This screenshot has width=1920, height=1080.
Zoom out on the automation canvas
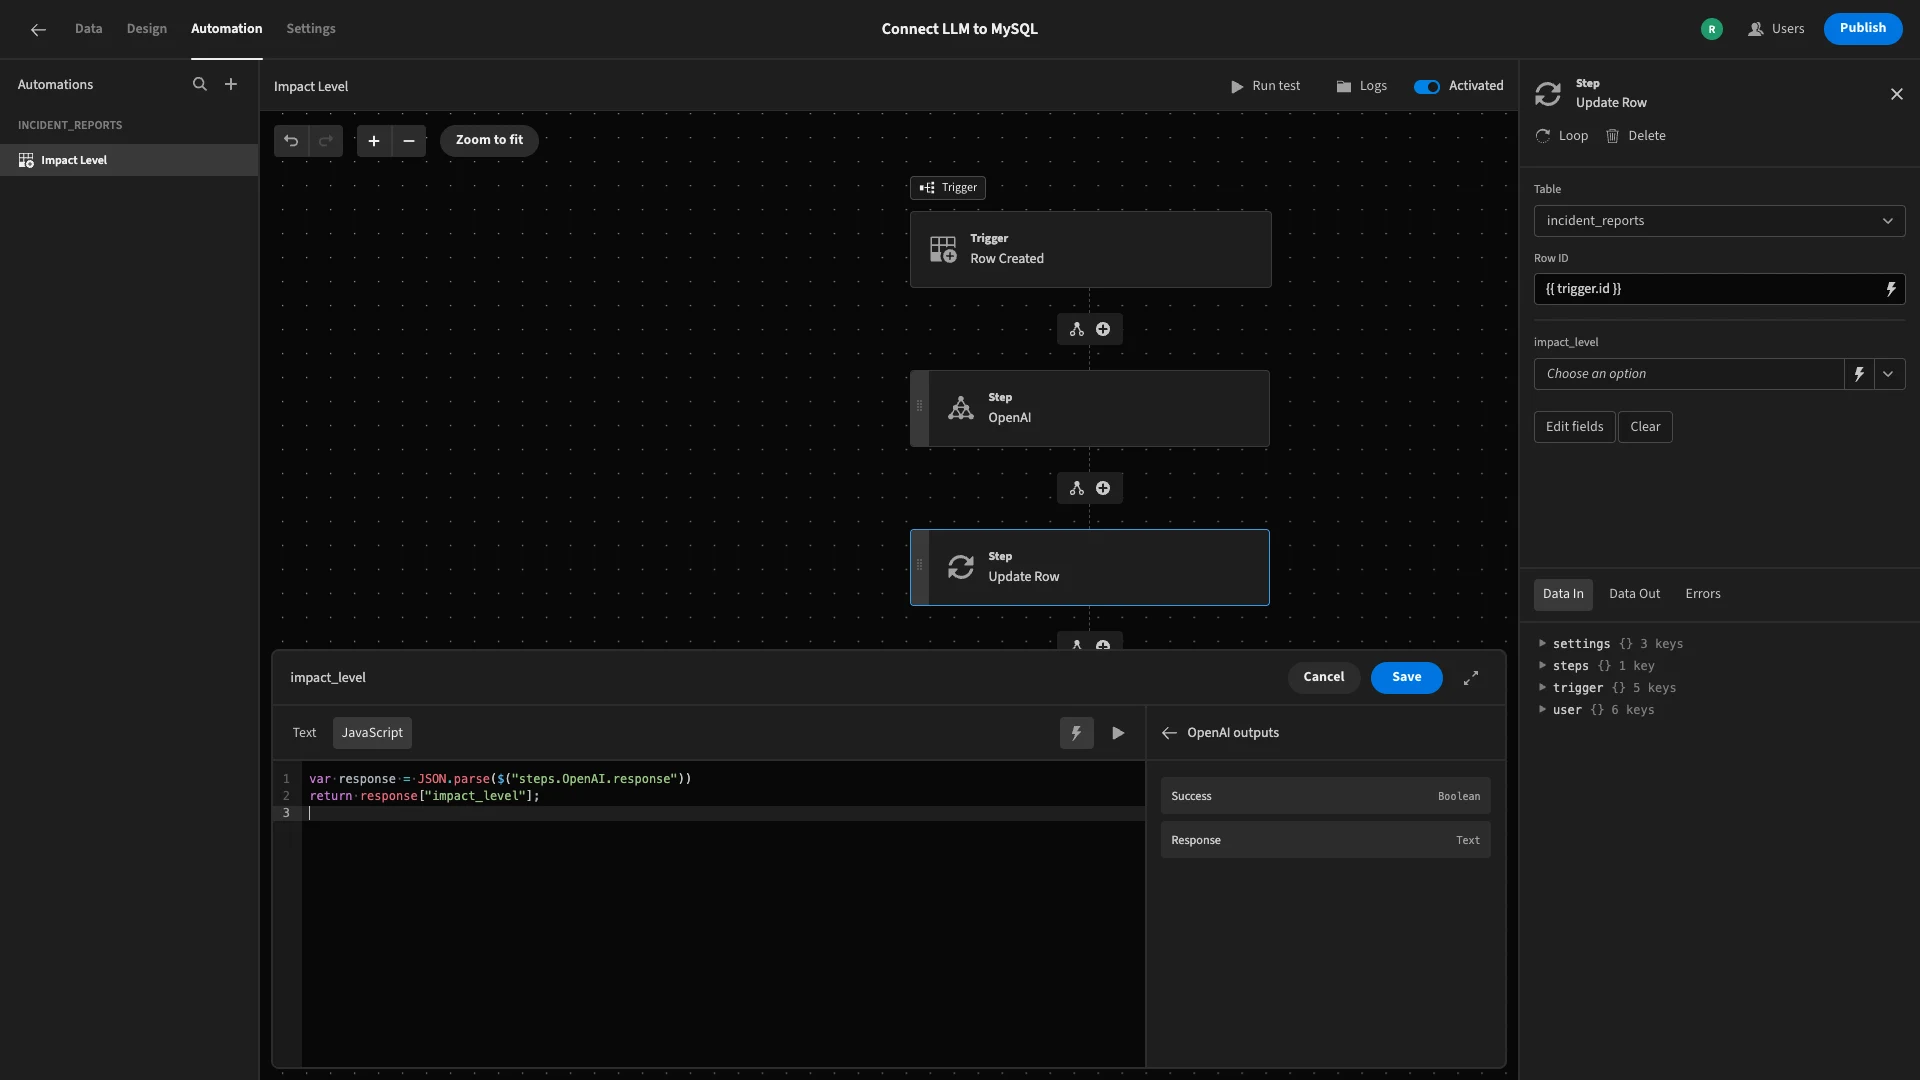pyautogui.click(x=409, y=140)
